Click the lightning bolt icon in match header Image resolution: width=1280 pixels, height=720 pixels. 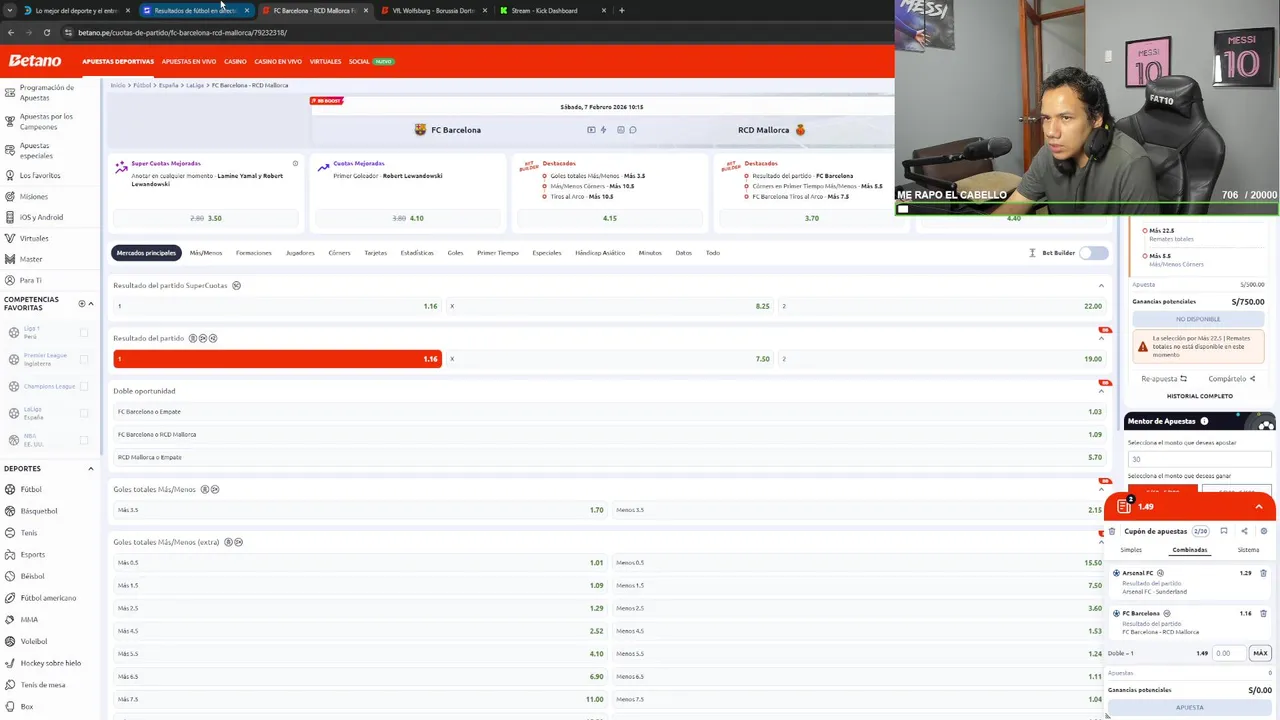coord(603,130)
